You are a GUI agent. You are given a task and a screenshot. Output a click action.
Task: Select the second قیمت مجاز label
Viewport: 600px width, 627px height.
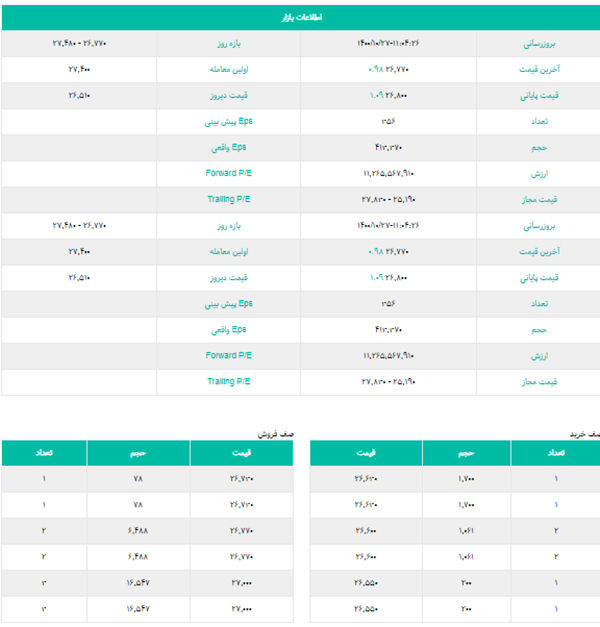(x=539, y=382)
